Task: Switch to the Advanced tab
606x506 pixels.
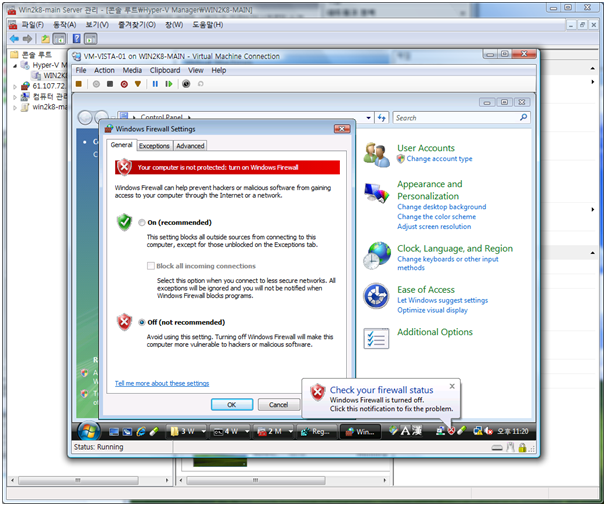Action: 190,146
